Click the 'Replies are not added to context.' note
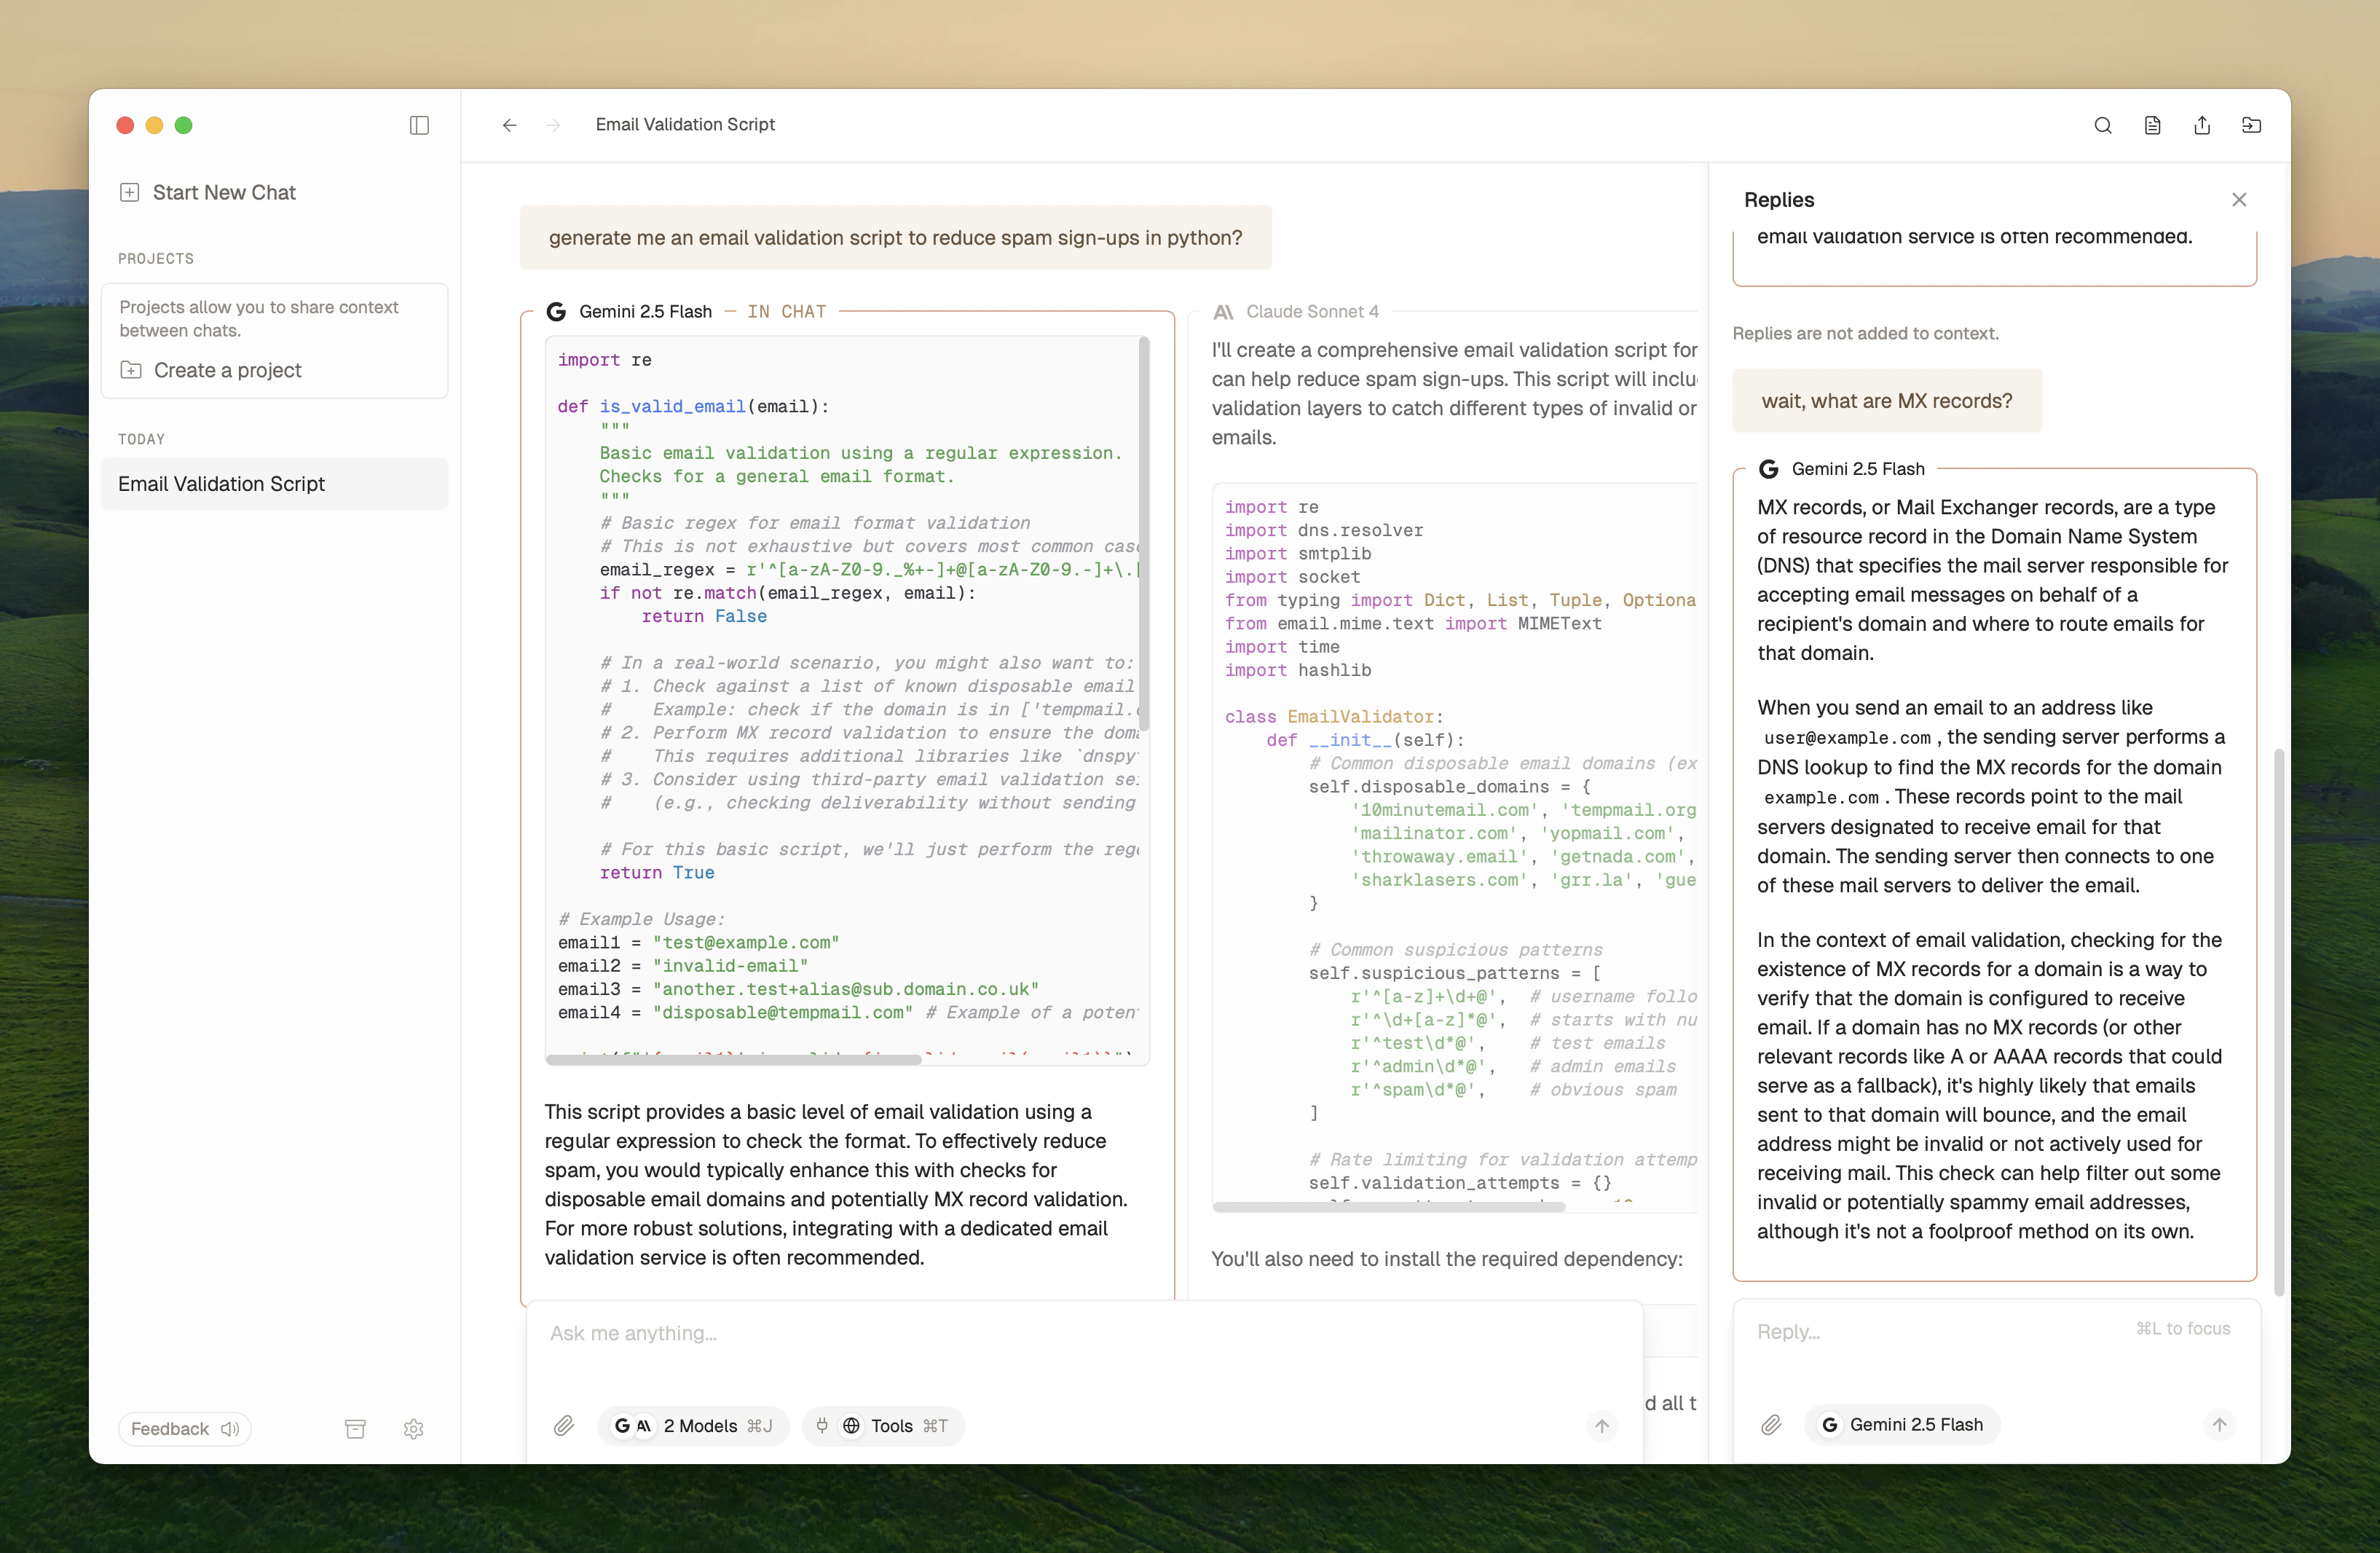 [1865, 333]
